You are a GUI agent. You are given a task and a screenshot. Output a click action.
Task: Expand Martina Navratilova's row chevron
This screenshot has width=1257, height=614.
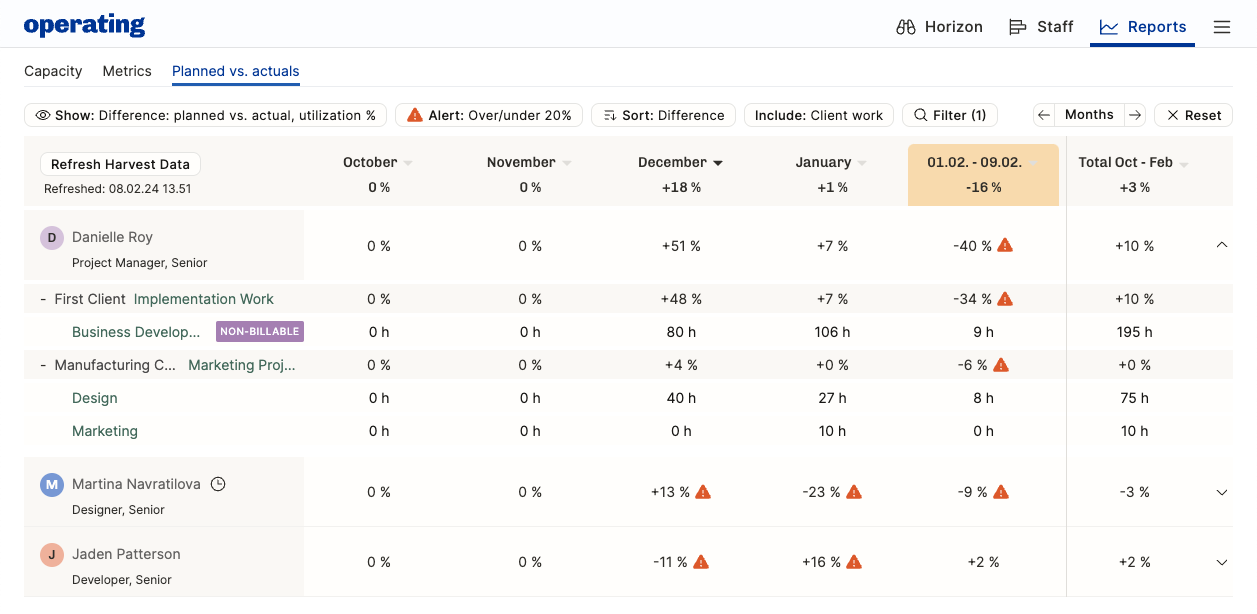pyautogui.click(x=1221, y=492)
